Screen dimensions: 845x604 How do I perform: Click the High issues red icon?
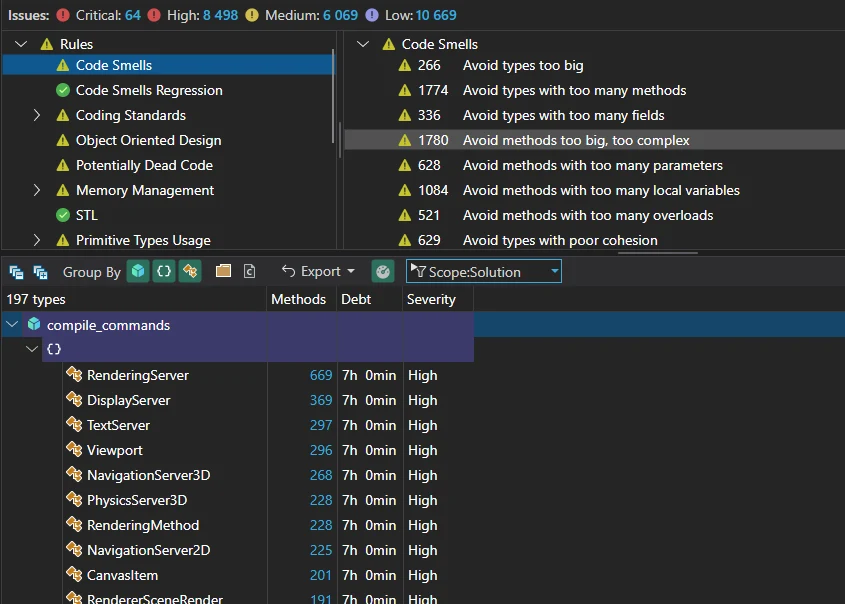154,15
